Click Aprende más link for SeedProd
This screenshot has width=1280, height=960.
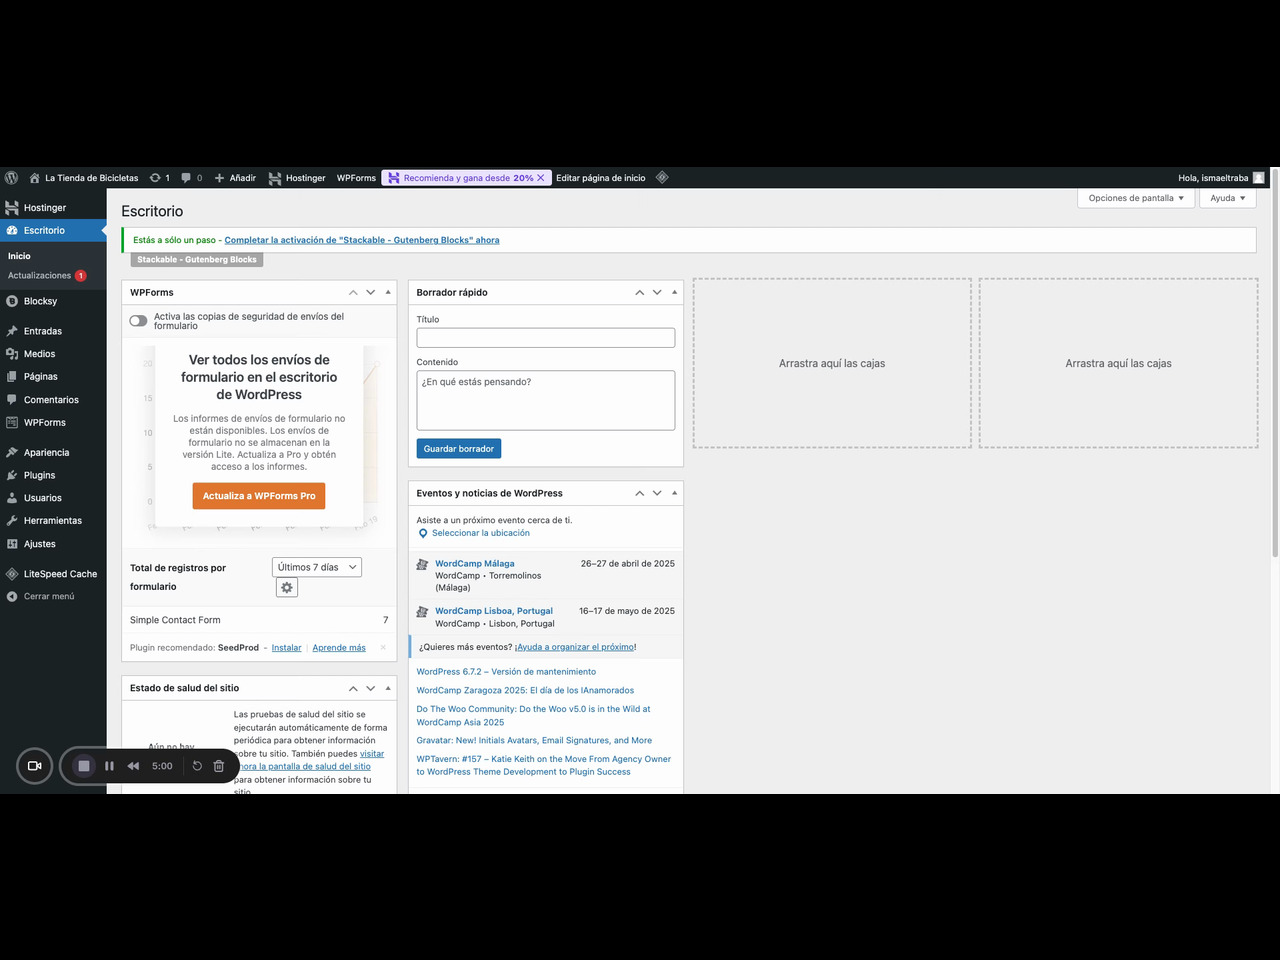(339, 648)
